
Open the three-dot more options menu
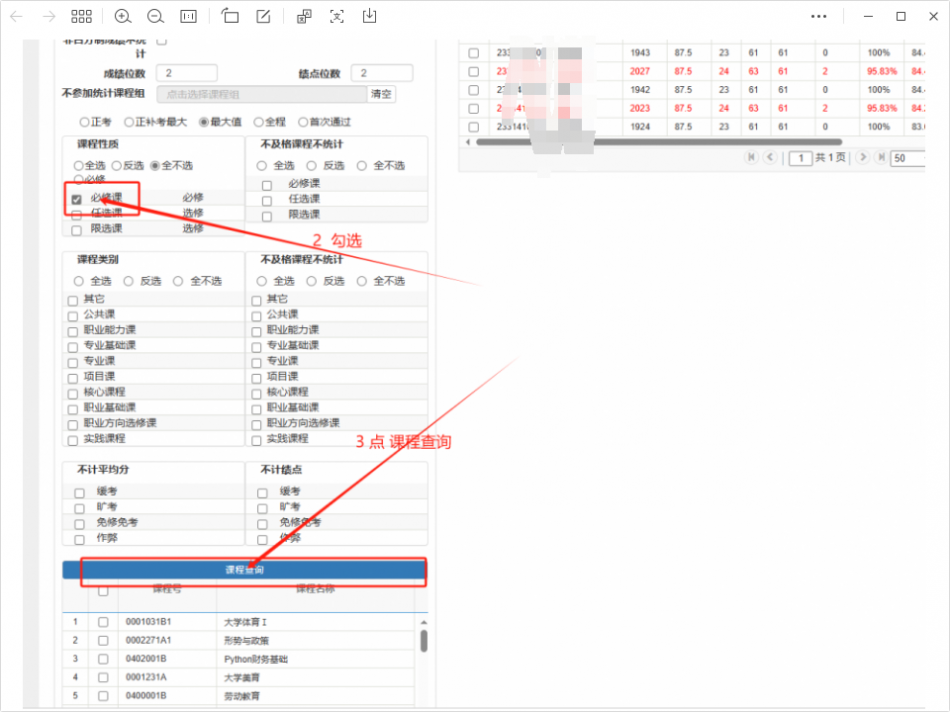(819, 16)
